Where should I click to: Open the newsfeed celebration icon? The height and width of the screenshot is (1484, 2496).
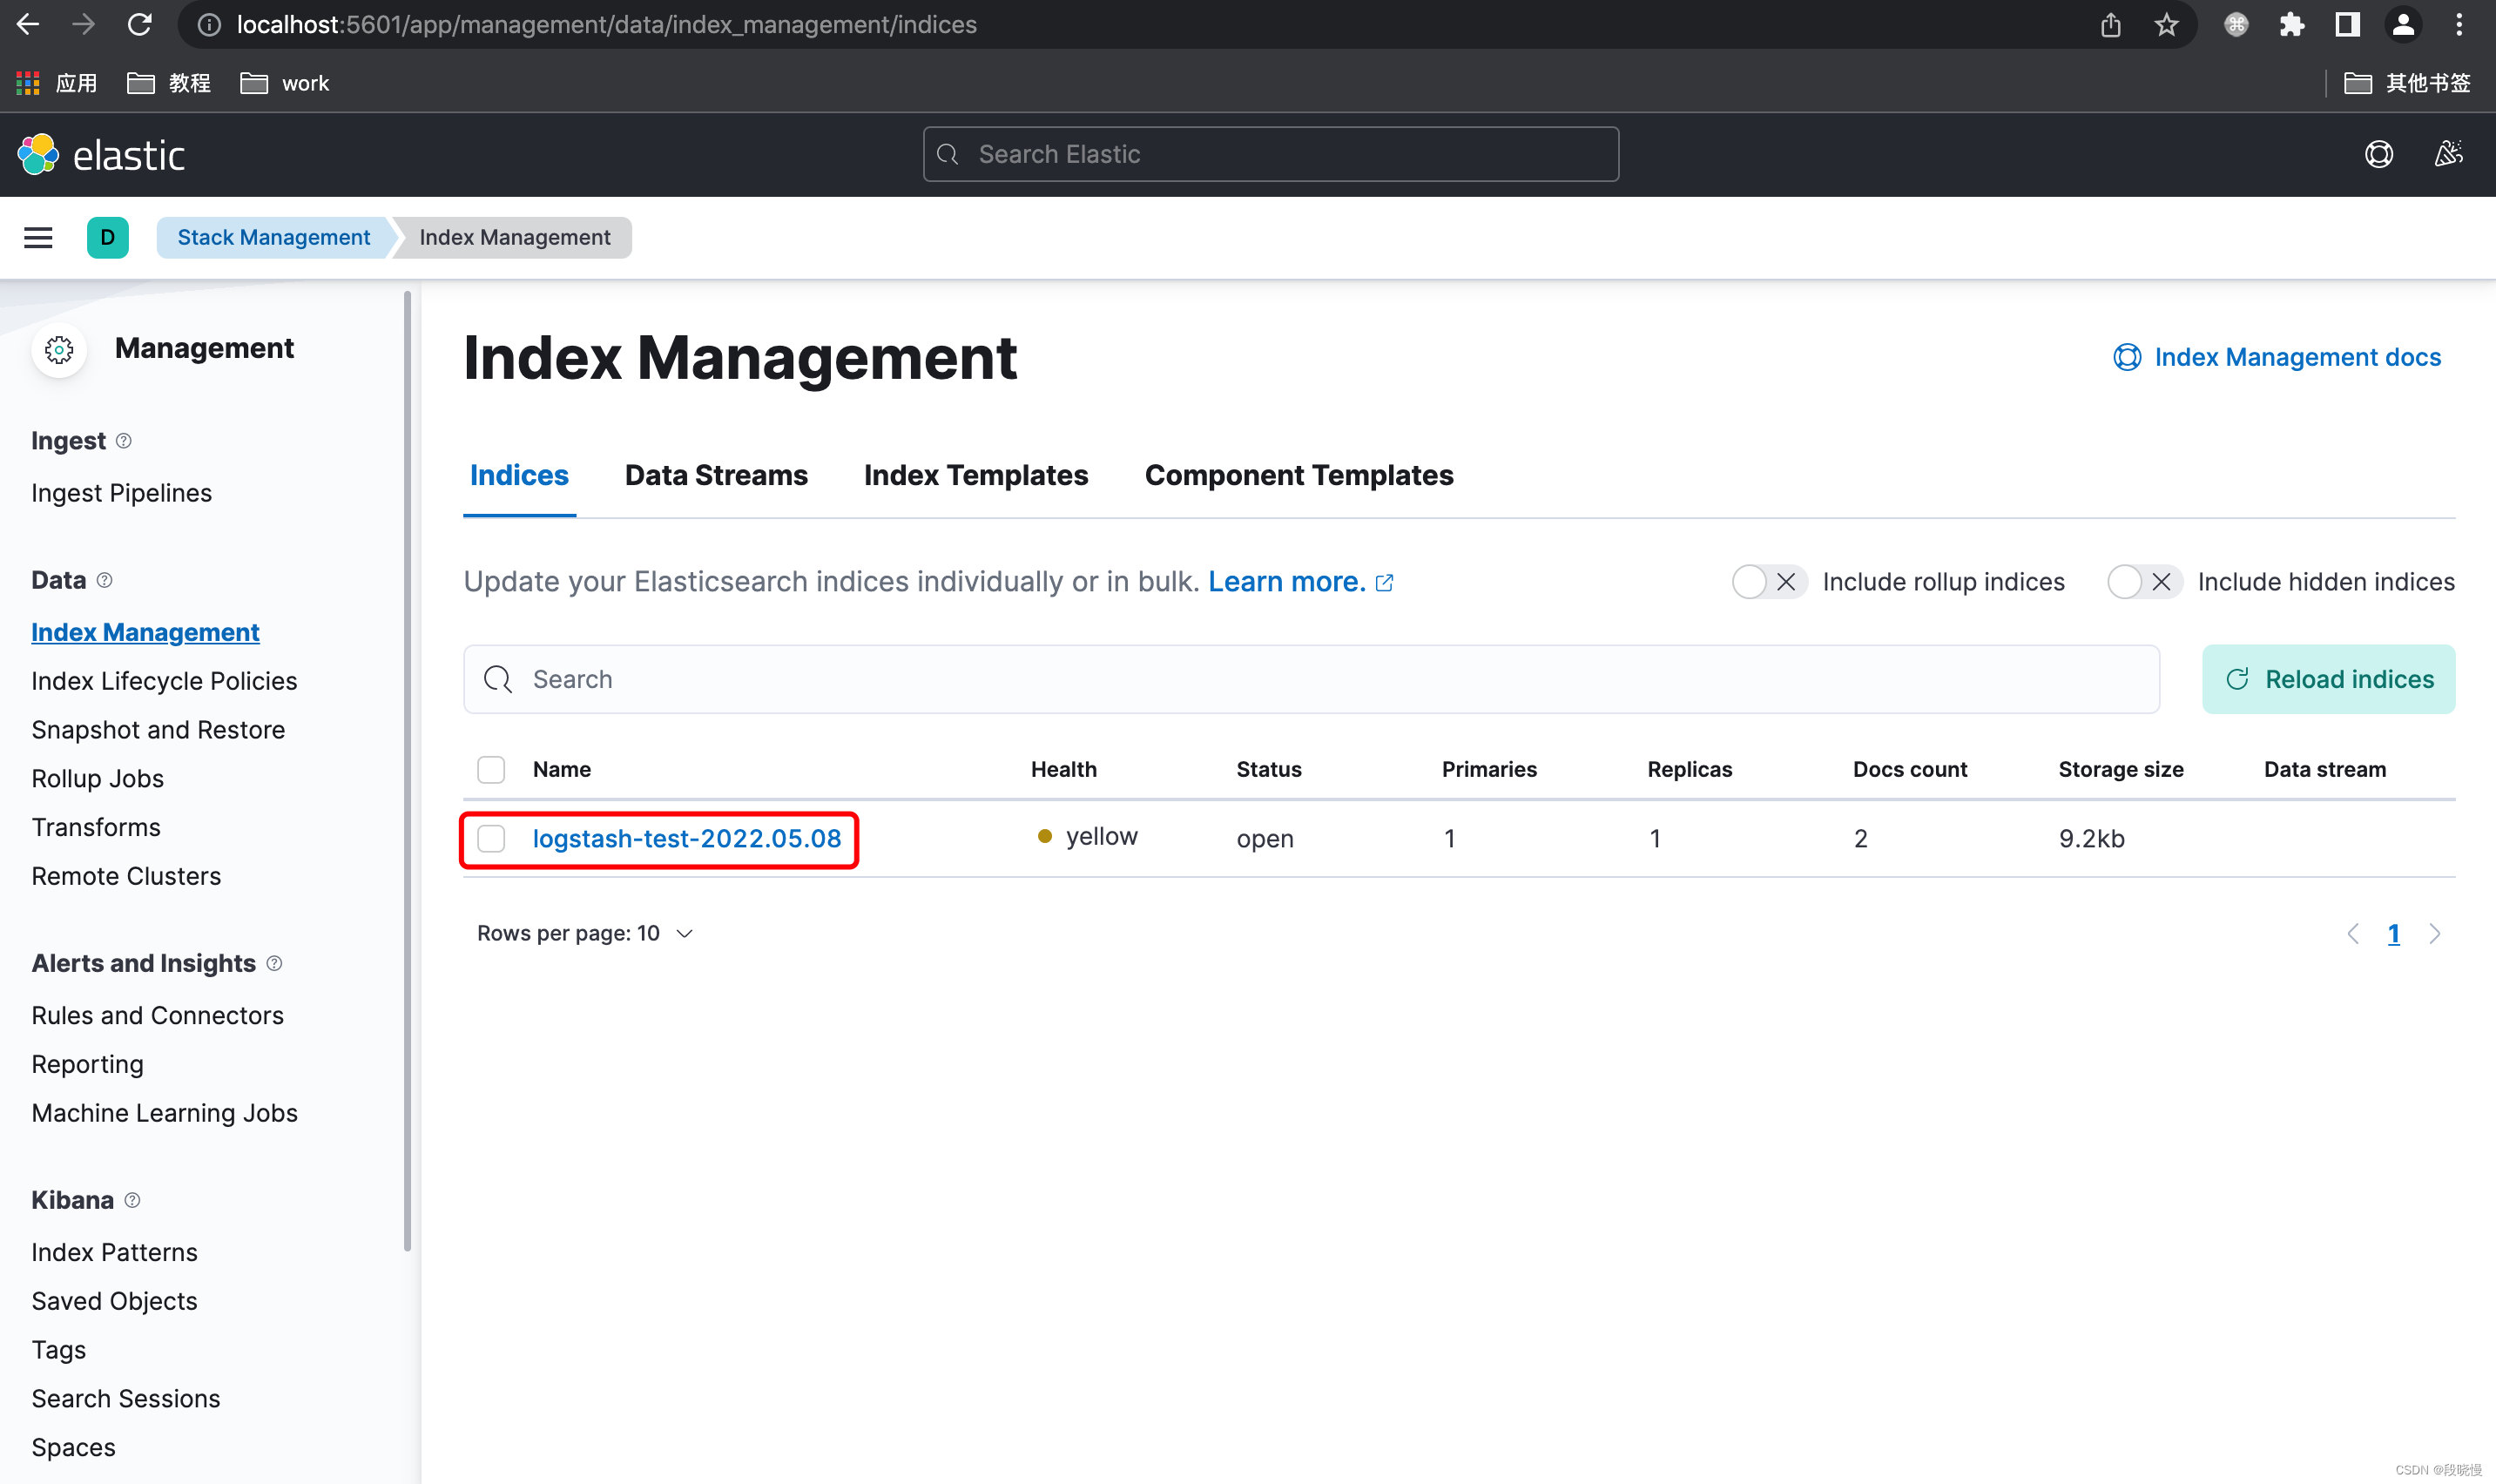click(x=2448, y=154)
